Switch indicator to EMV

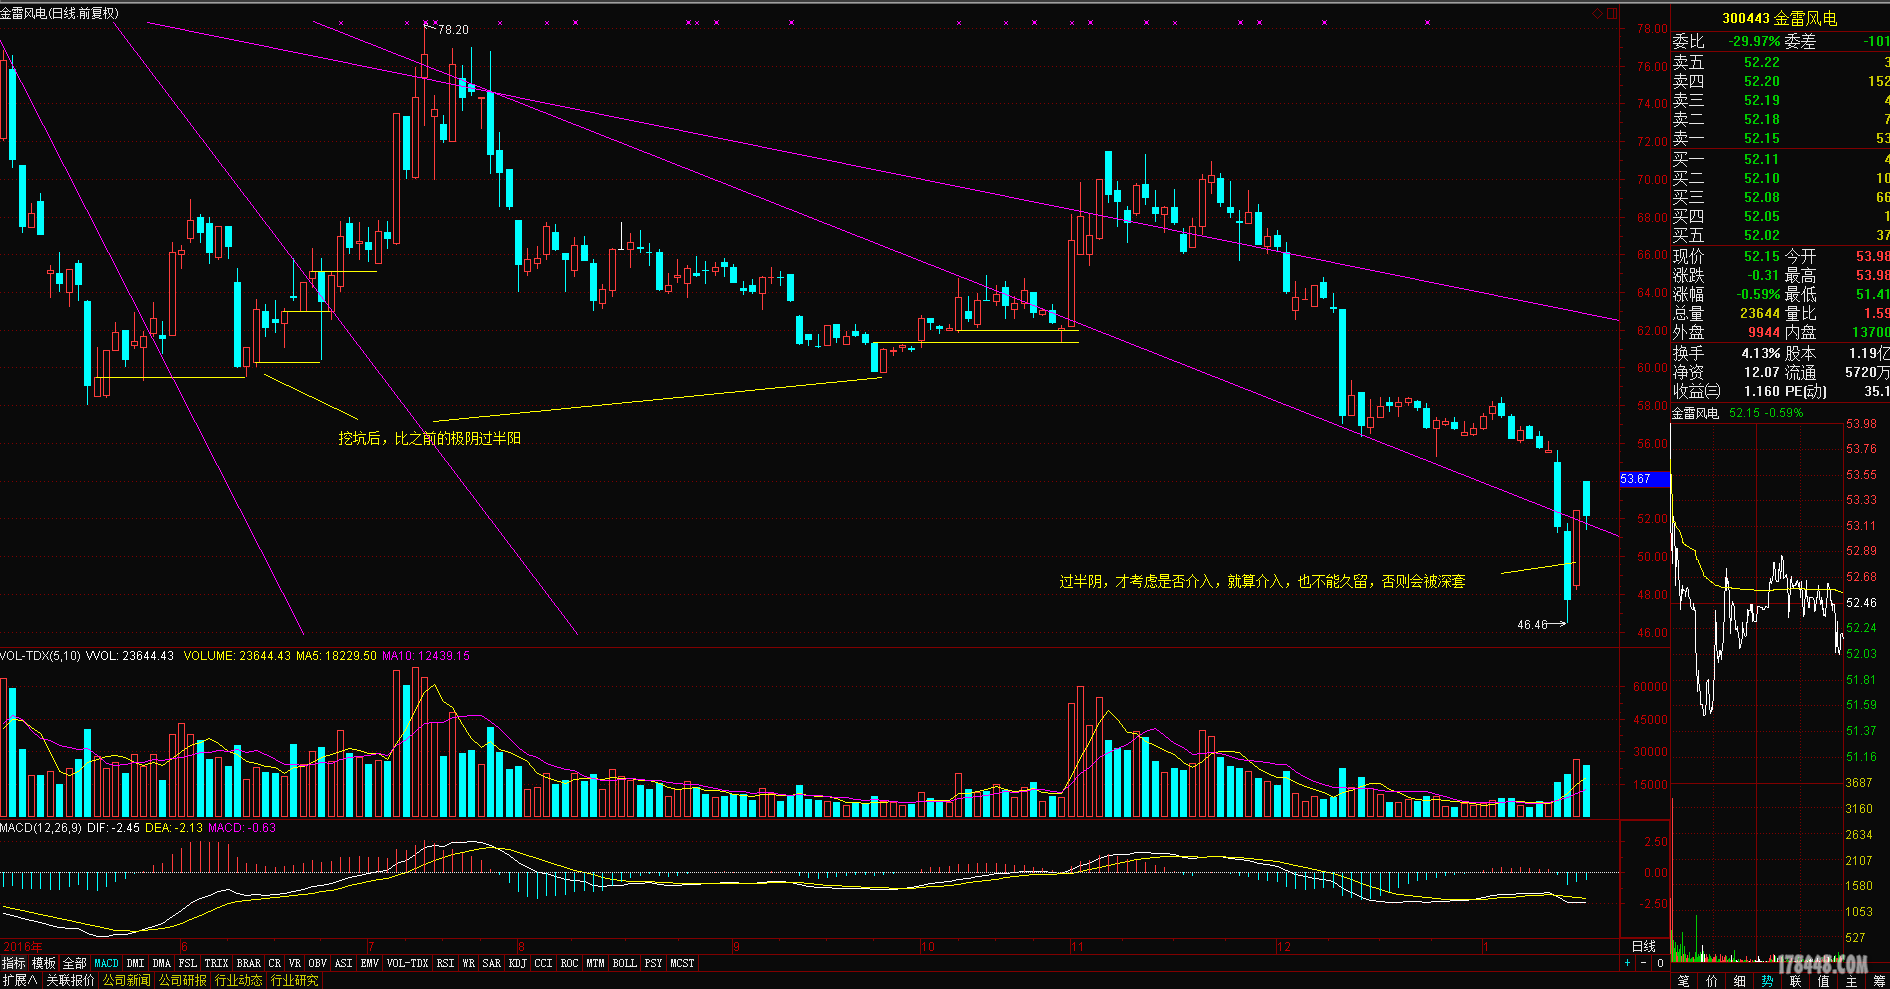pyautogui.click(x=370, y=963)
